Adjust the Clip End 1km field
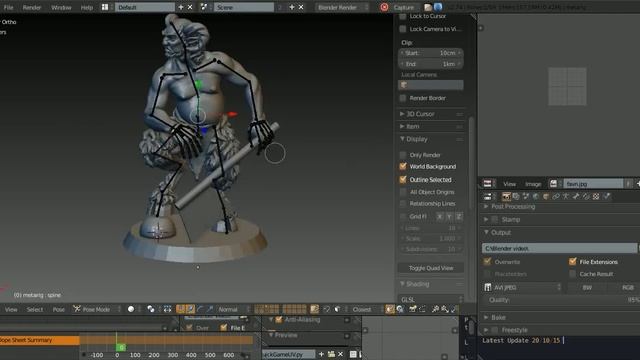 pos(431,64)
